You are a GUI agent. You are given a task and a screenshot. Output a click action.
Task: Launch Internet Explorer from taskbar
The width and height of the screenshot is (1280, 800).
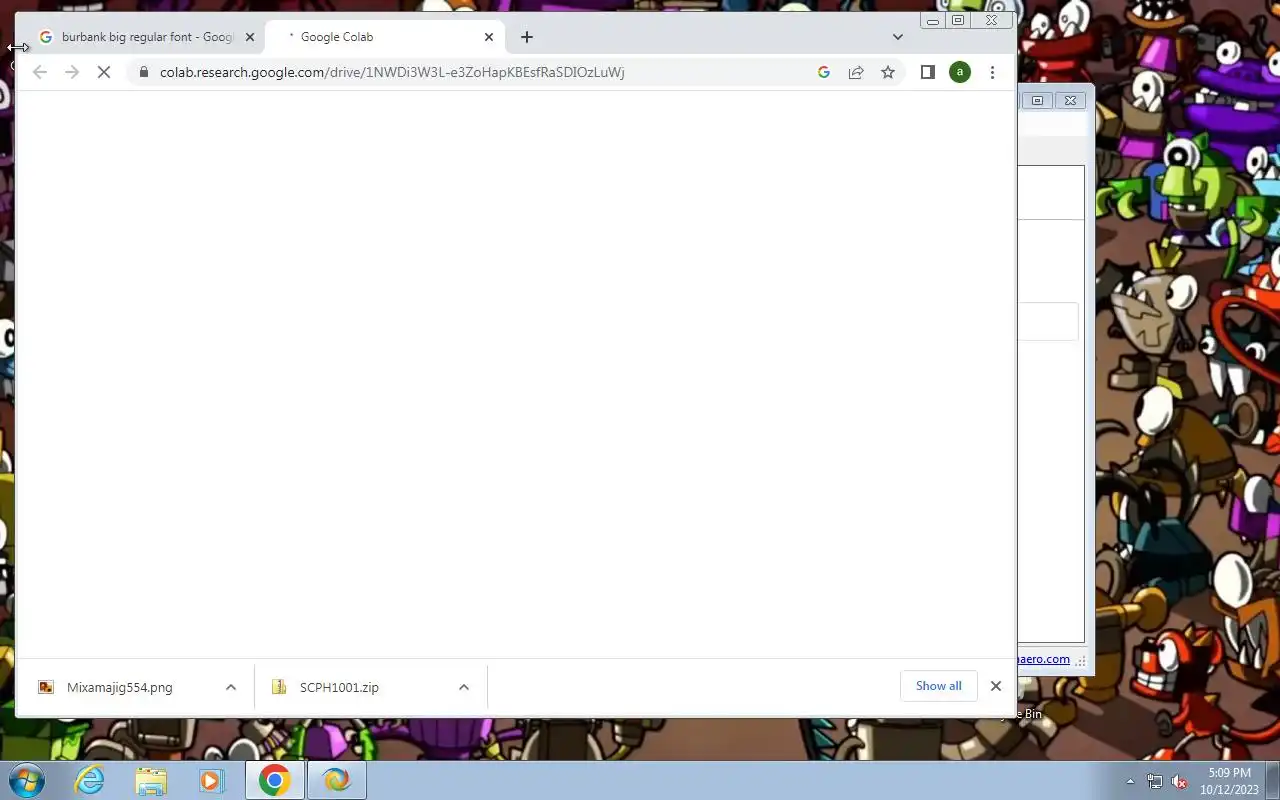(90, 780)
